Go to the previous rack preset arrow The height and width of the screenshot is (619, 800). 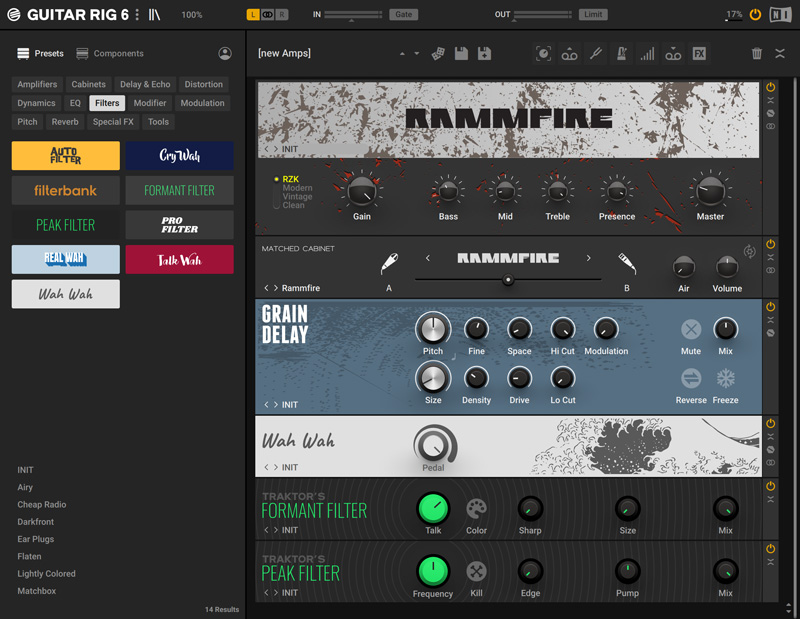click(402, 54)
